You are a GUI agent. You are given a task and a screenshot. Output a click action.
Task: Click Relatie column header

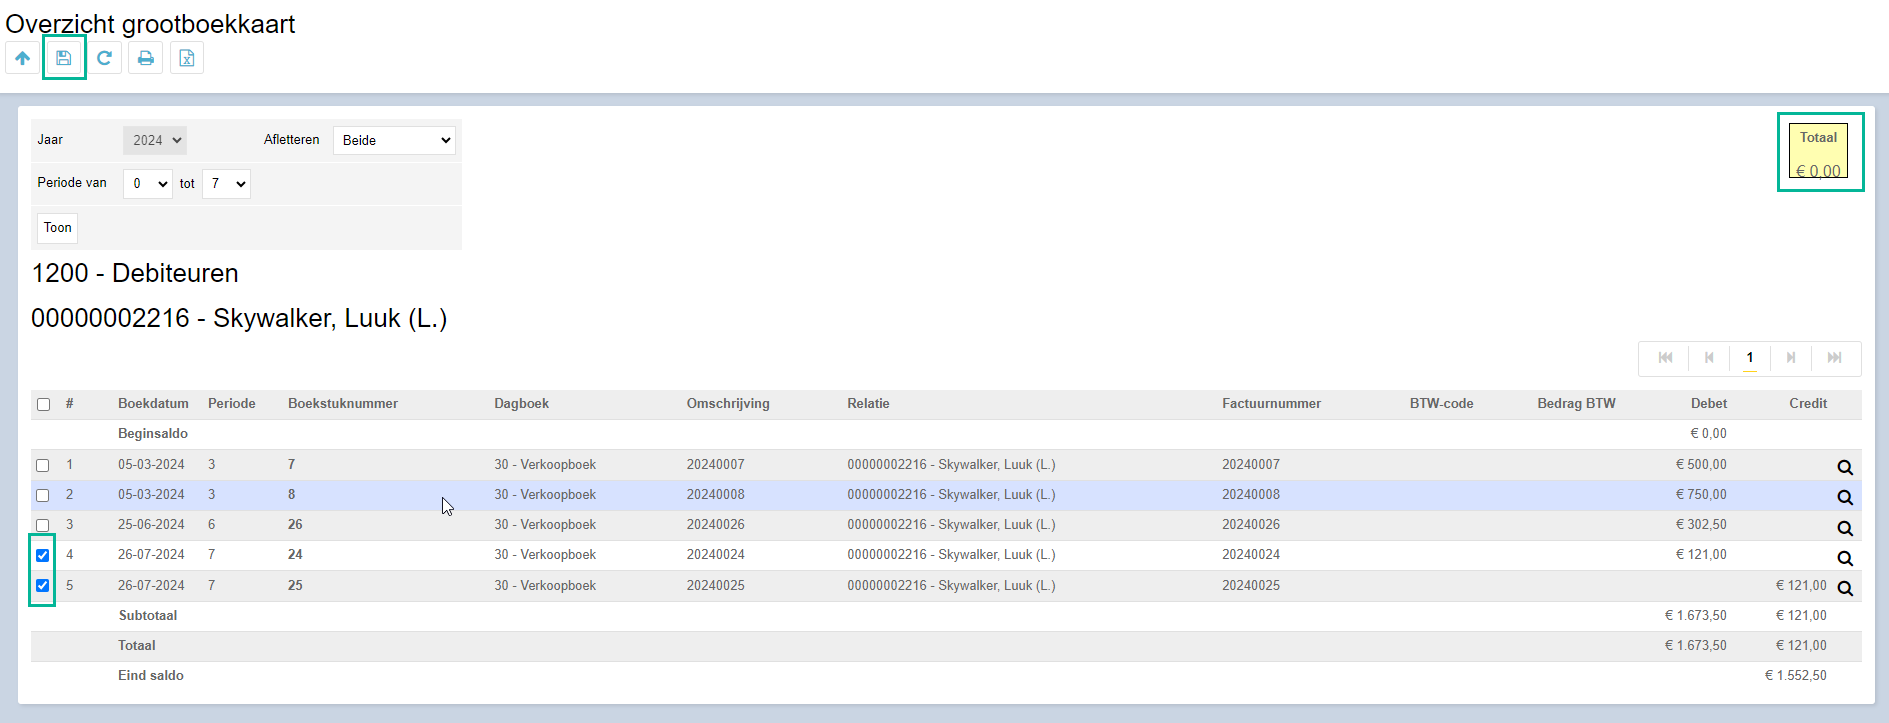click(x=868, y=404)
